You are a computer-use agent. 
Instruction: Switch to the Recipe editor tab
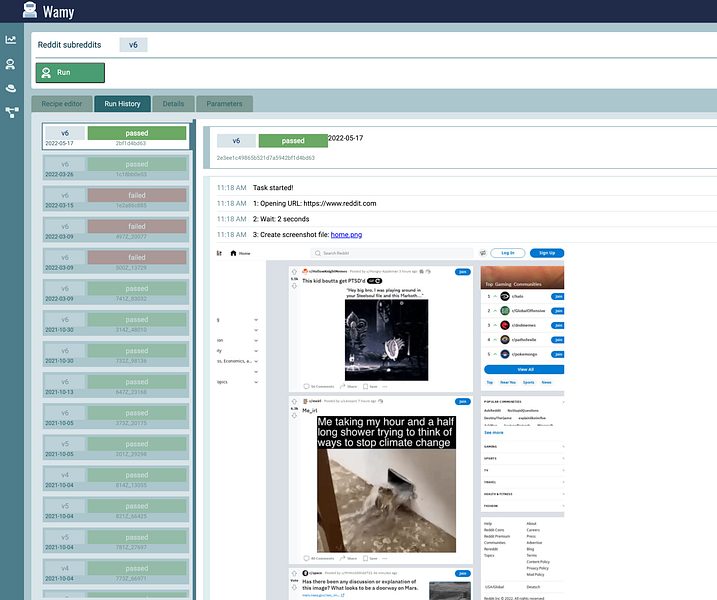click(x=62, y=104)
